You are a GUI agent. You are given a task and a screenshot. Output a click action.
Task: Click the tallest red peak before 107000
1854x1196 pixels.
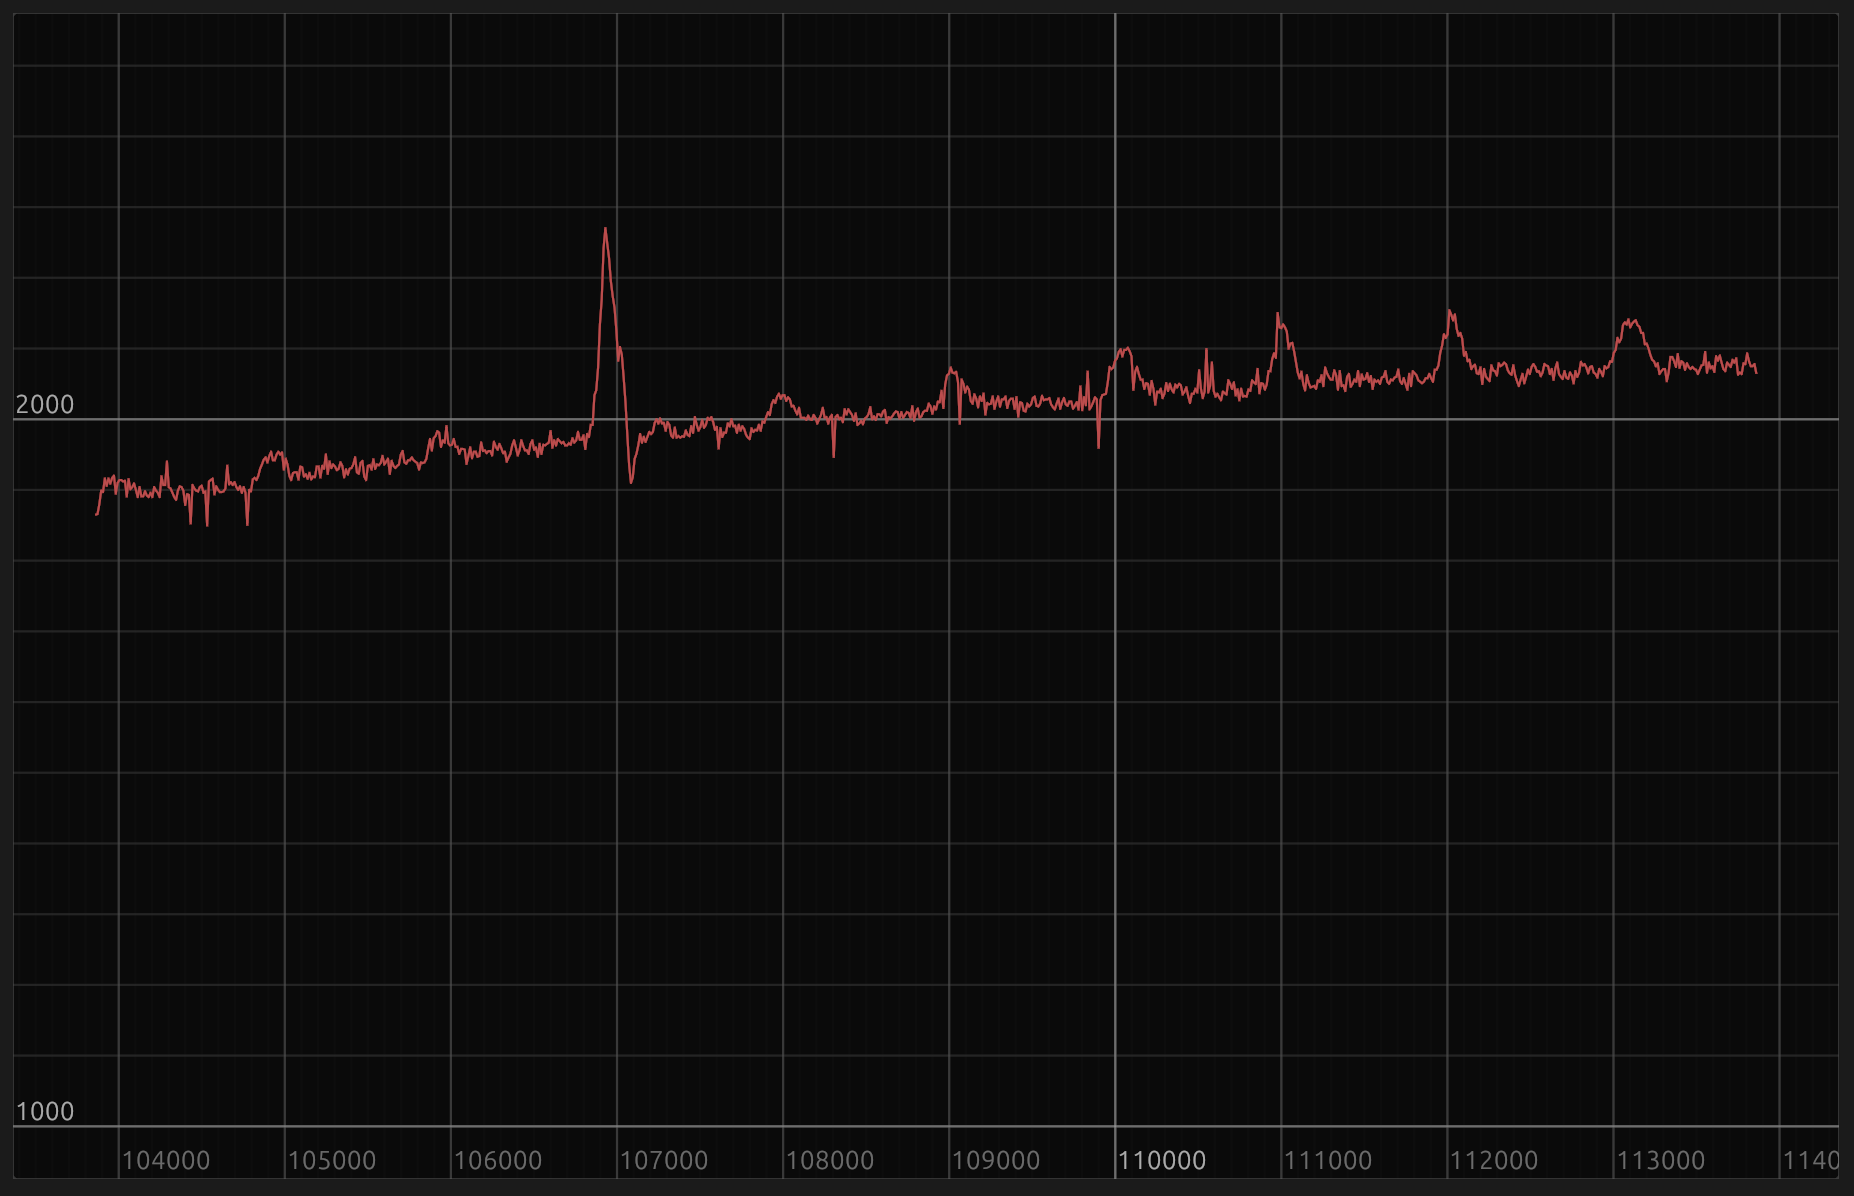pos(605,230)
